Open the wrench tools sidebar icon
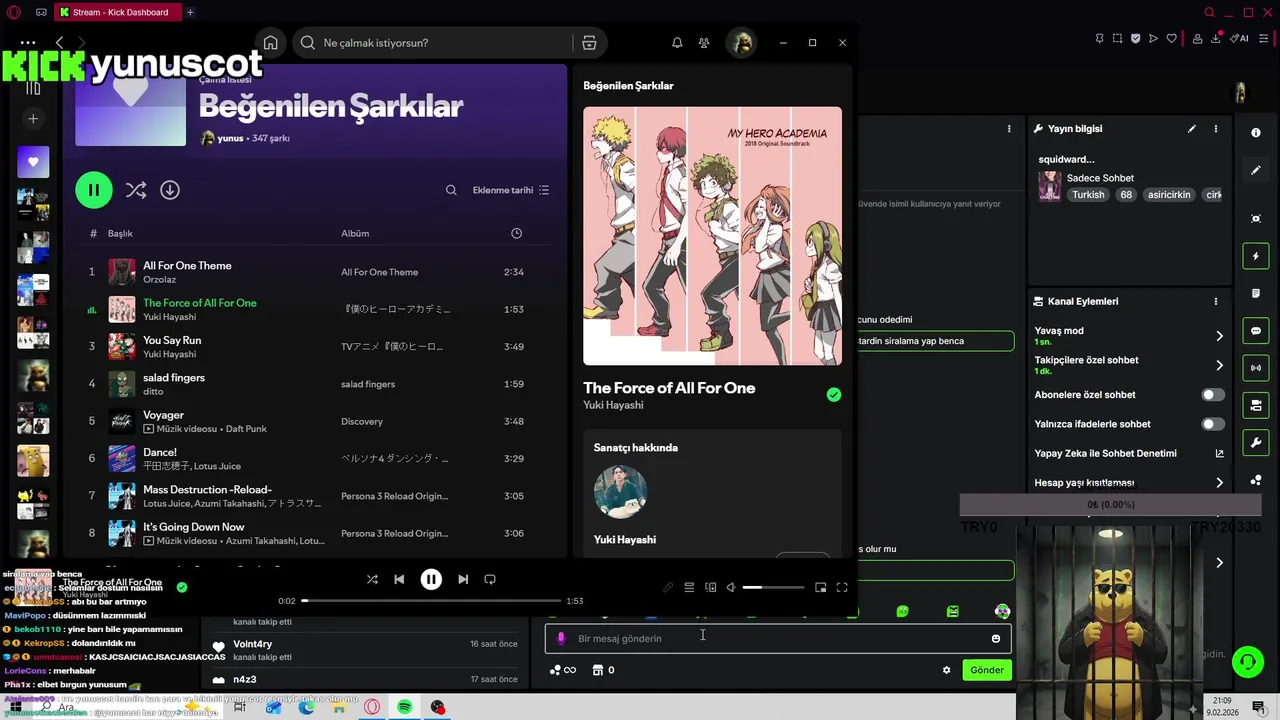Image resolution: width=1280 pixels, height=720 pixels. [x=1256, y=442]
